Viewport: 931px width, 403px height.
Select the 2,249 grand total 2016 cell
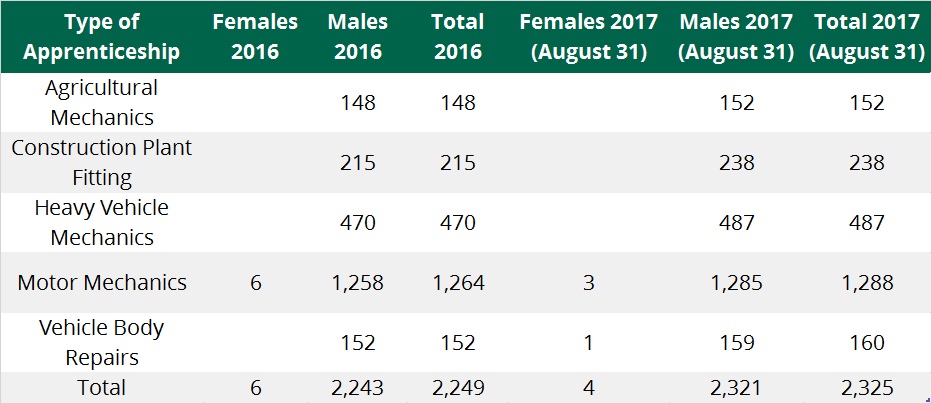click(x=458, y=388)
